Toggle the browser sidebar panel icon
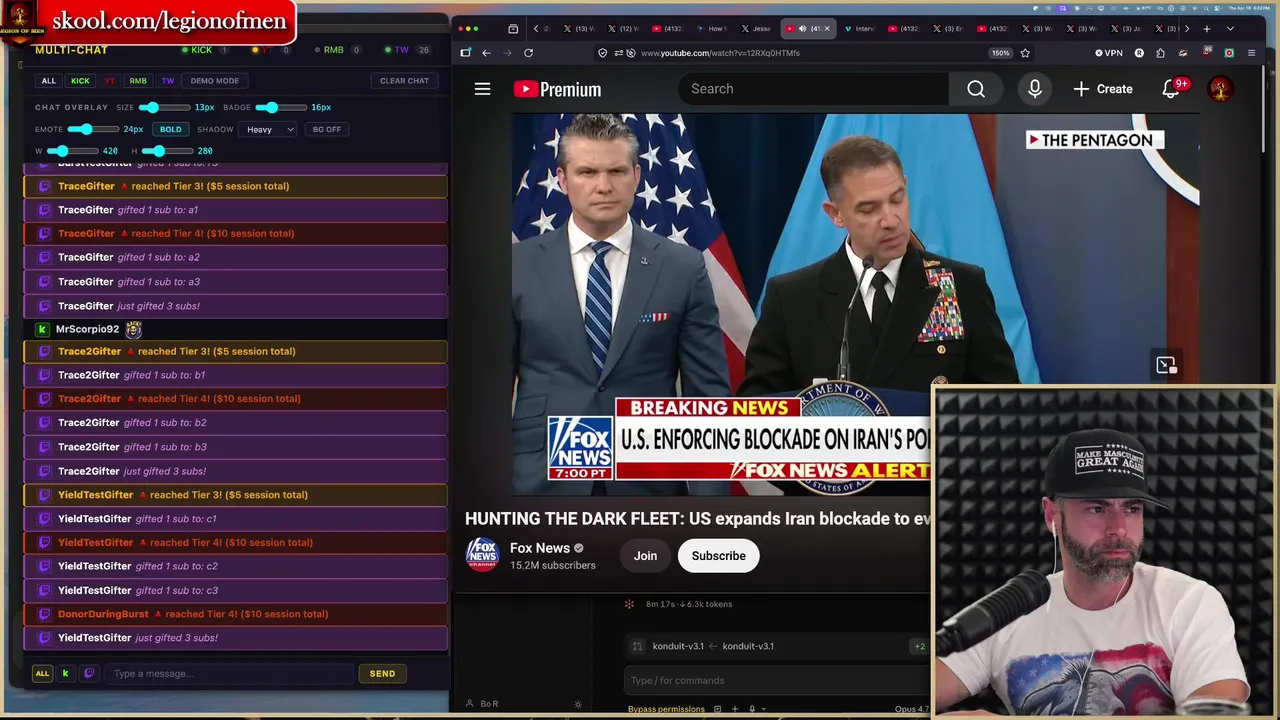Image resolution: width=1280 pixels, height=720 pixels. tap(466, 53)
